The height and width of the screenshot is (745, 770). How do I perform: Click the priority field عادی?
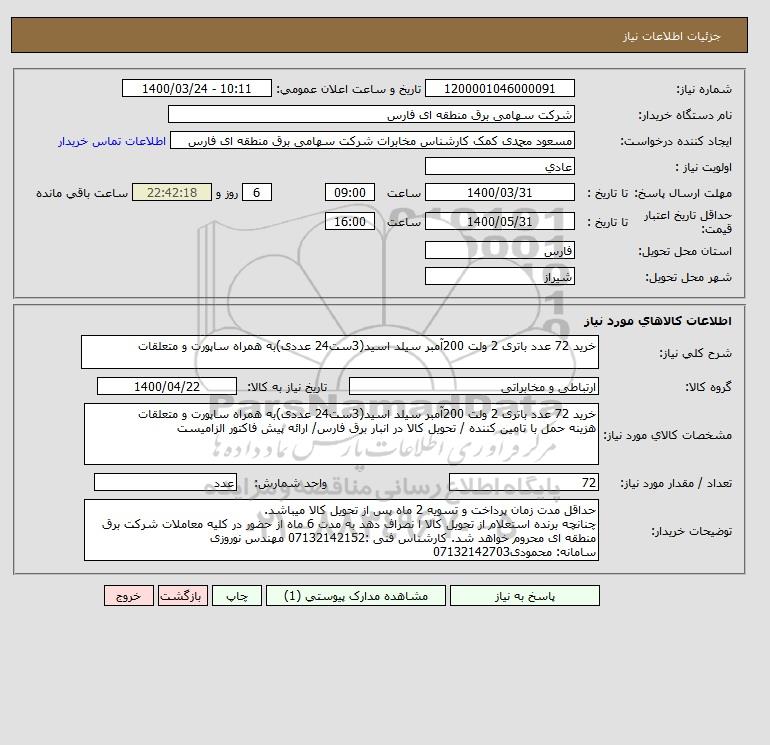499,167
